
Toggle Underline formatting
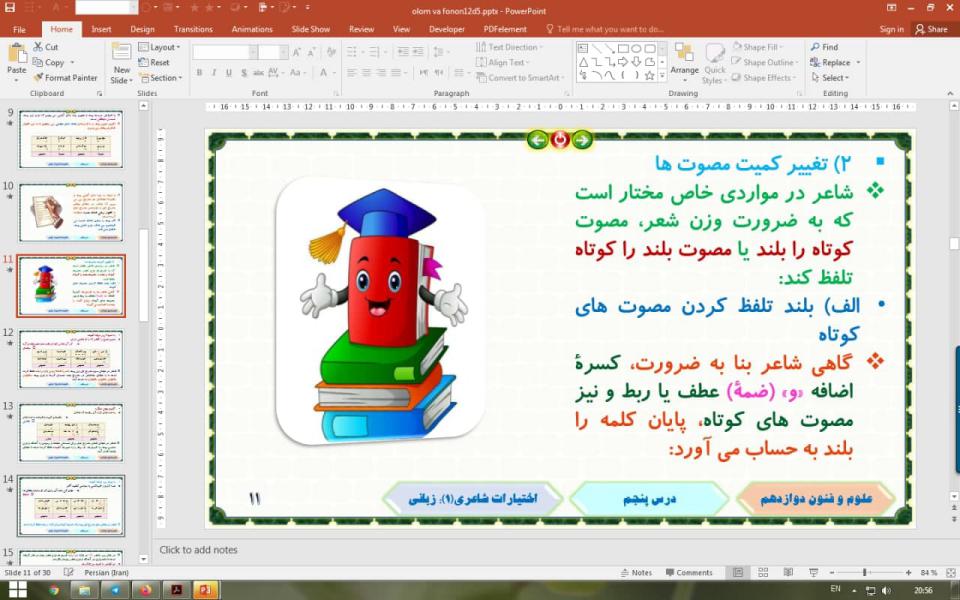pyautogui.click(x=228, y=73)
